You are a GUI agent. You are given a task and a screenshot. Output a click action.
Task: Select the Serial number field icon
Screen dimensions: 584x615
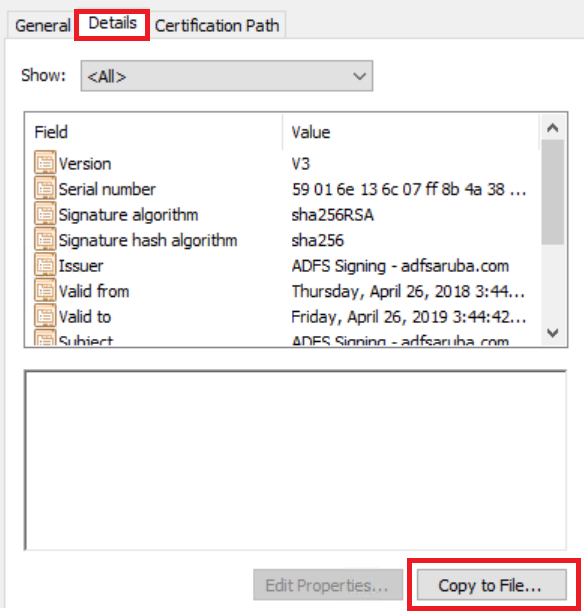click(45, 188)
